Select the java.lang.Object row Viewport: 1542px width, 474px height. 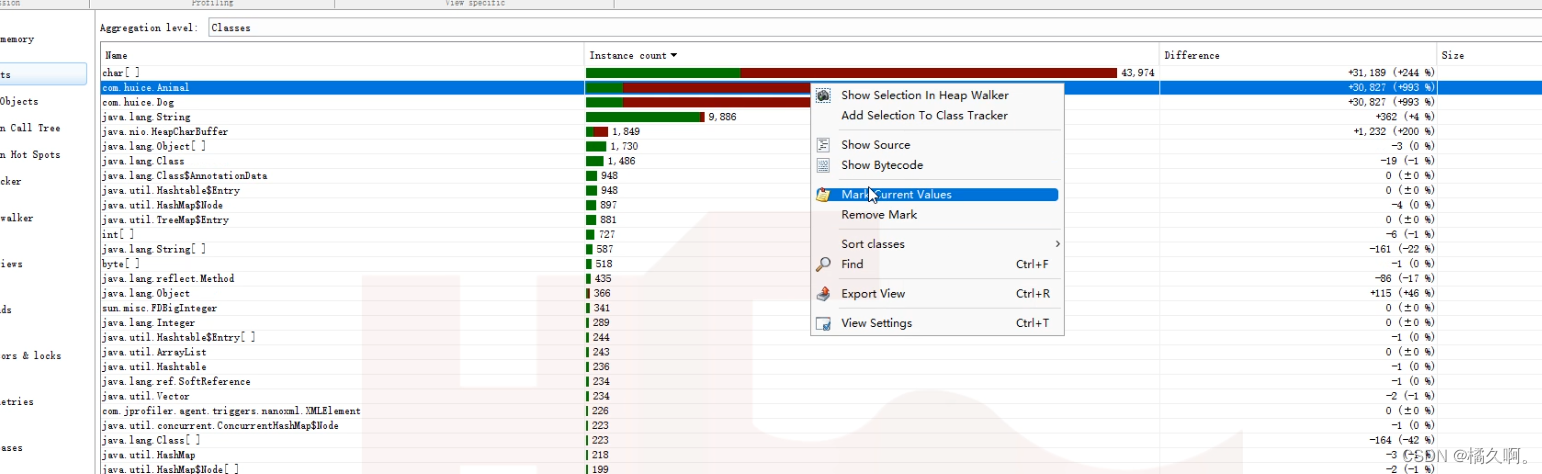tap(821, 293)
